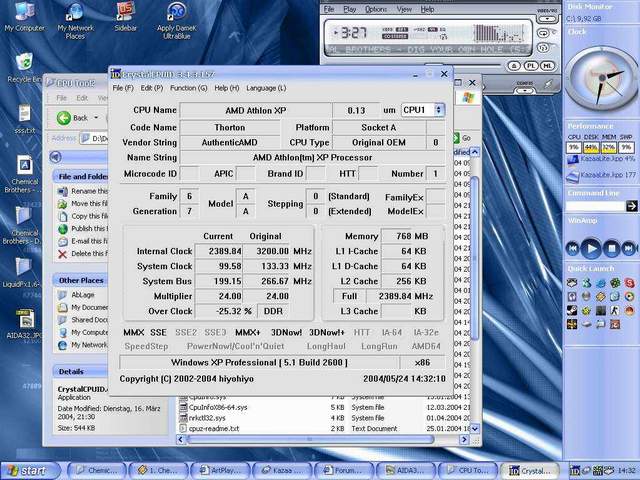
Task: Open Language (L) menu in CrystalCPUID
Action: coord(266,88)
